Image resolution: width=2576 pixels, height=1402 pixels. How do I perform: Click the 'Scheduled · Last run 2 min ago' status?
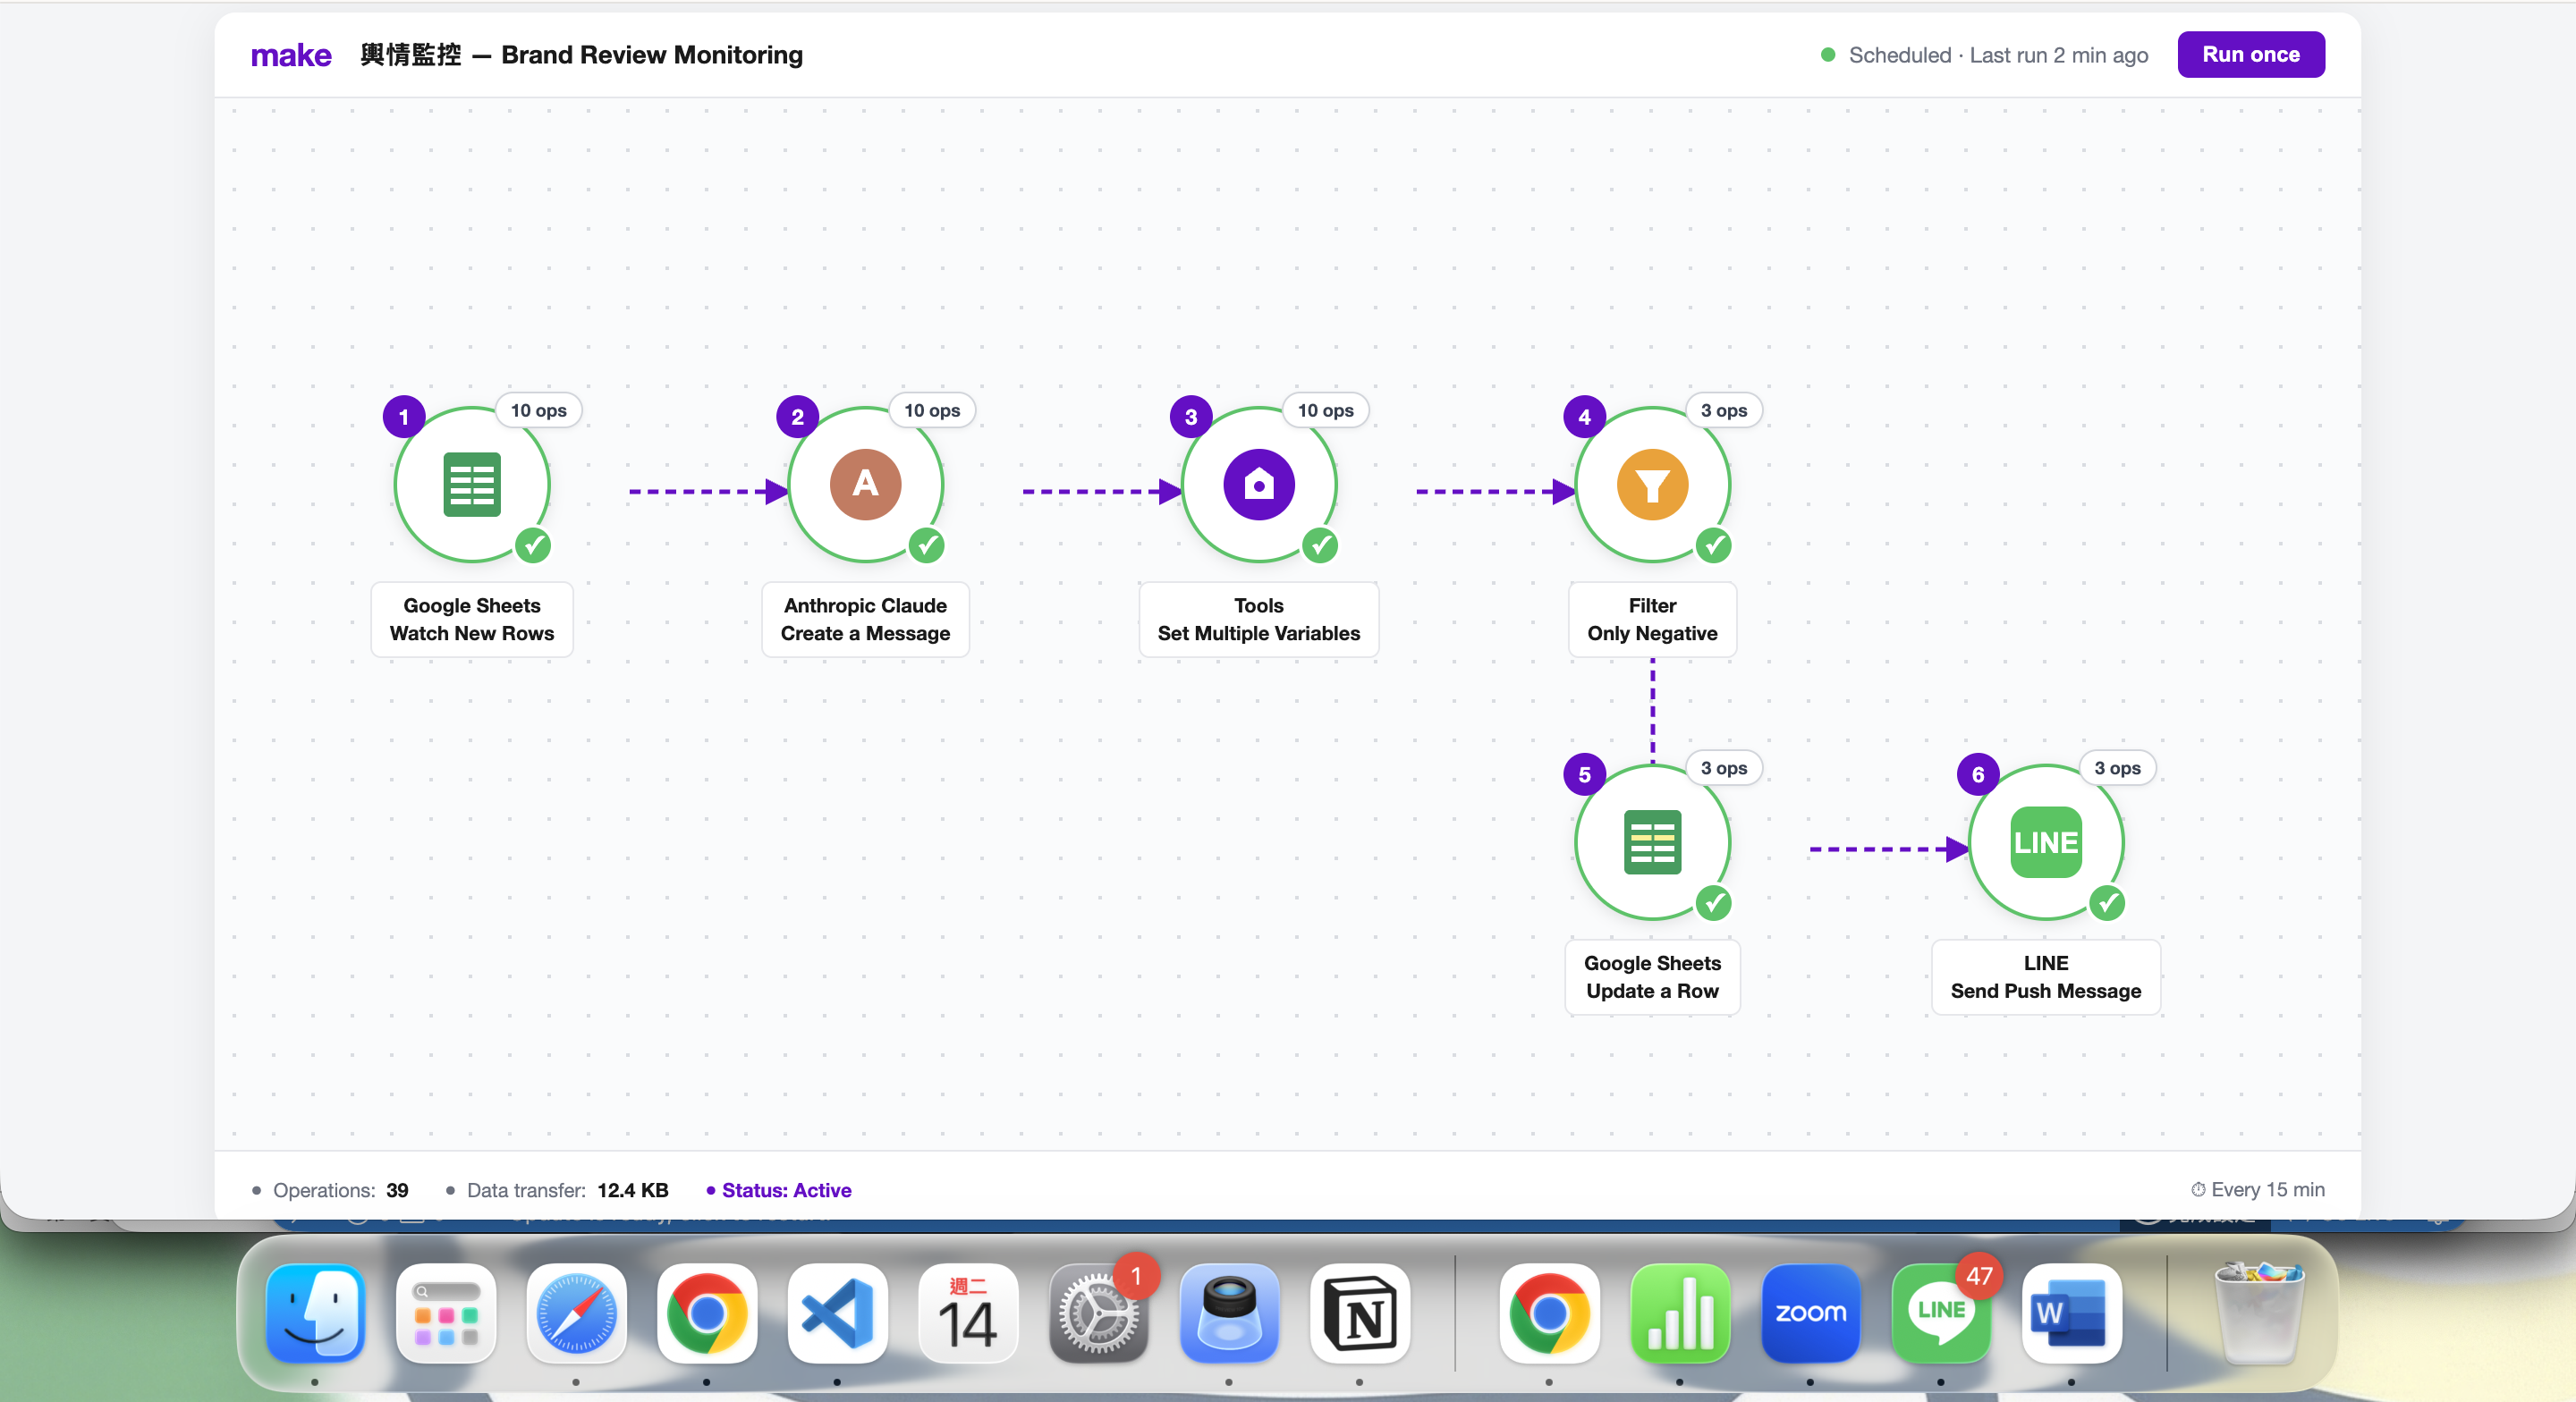point(1985,55)
